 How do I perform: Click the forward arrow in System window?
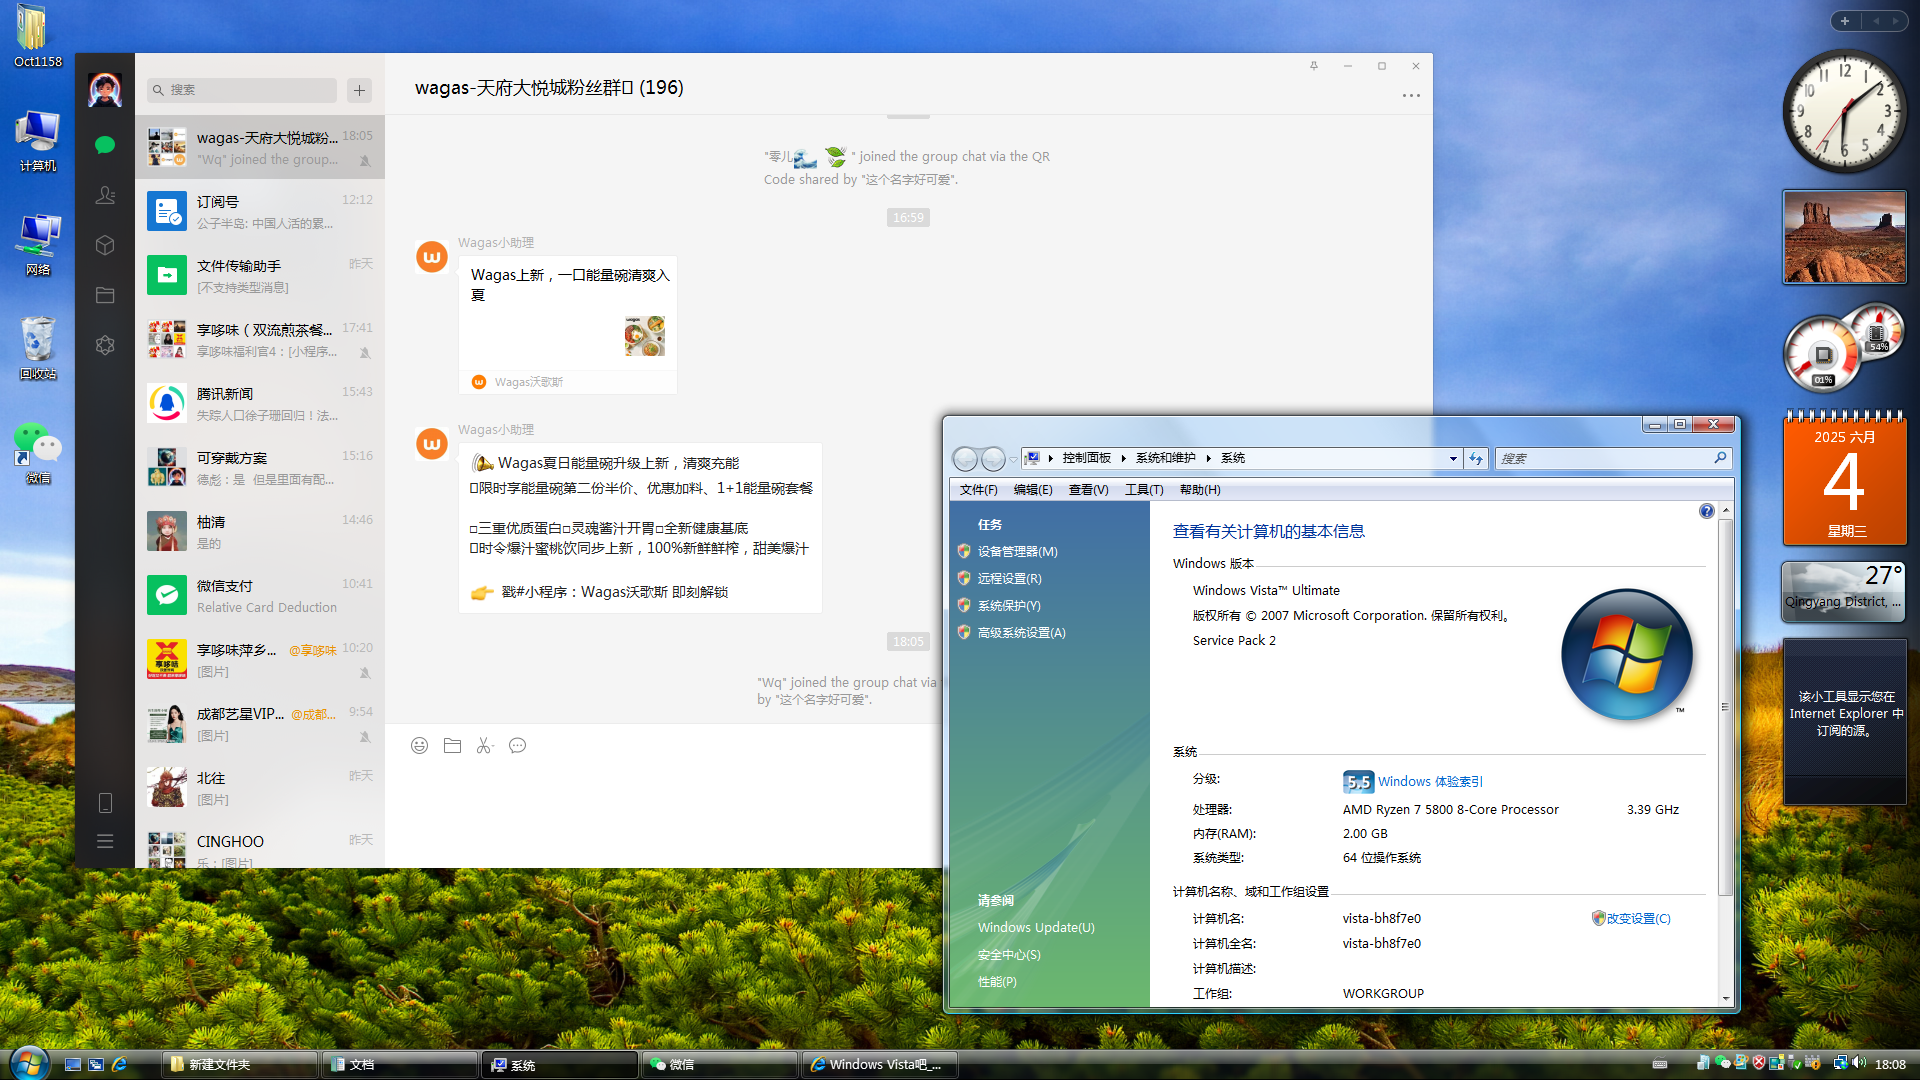point(993,458)
